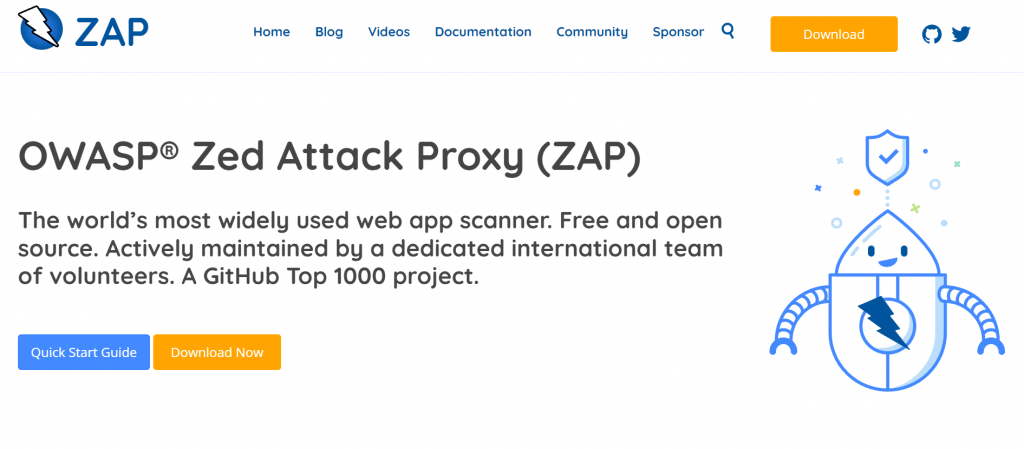Open the Twitter bird icon

coord(961,34)
